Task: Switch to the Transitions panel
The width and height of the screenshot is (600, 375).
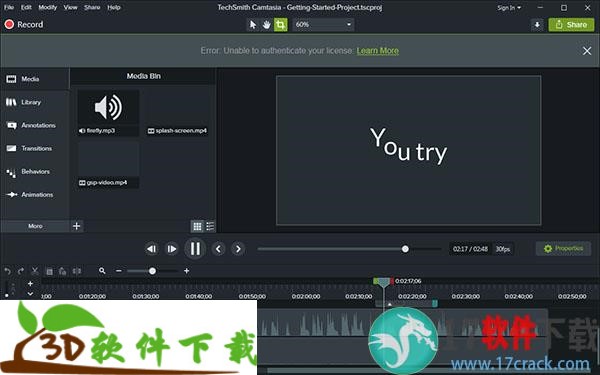Action: 29,148
